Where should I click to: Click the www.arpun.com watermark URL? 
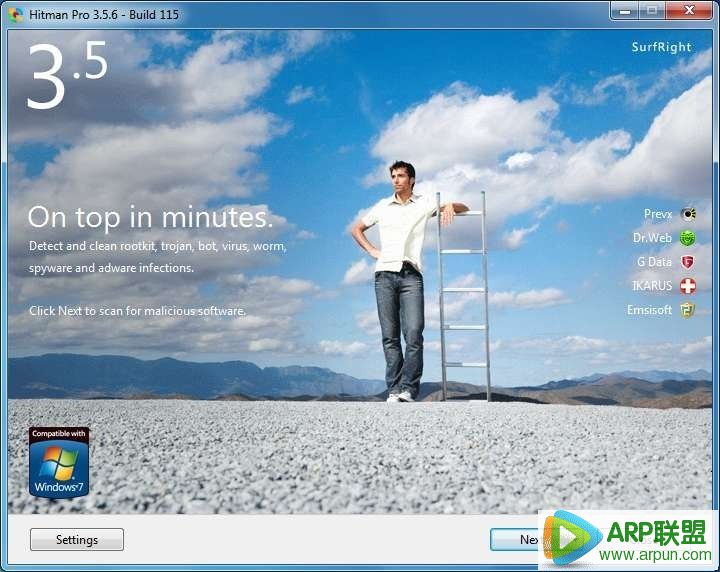point(655,554)
